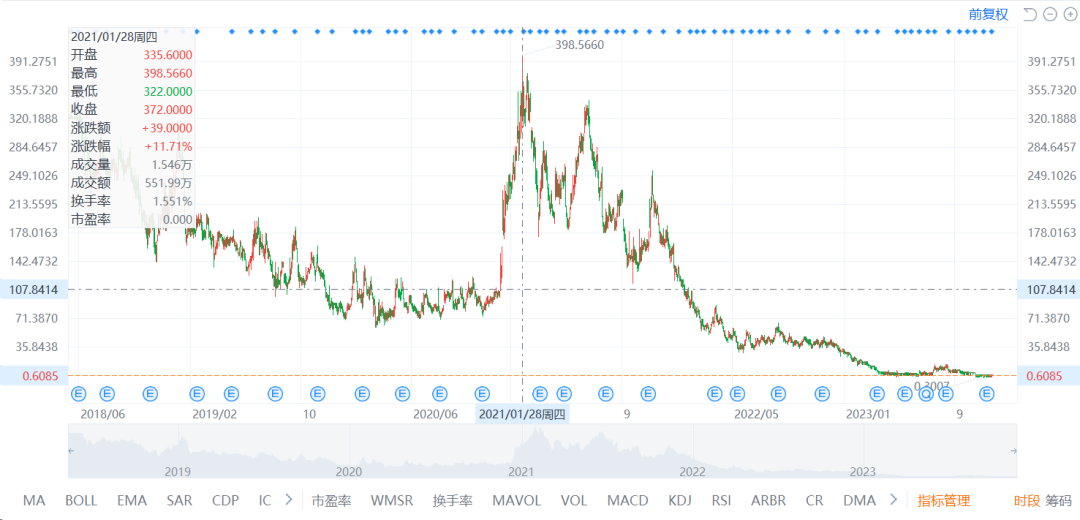Screen dimensions: 1080x520
Task: Expand more sub-indicators after DMA
Action: click(894, 500)
